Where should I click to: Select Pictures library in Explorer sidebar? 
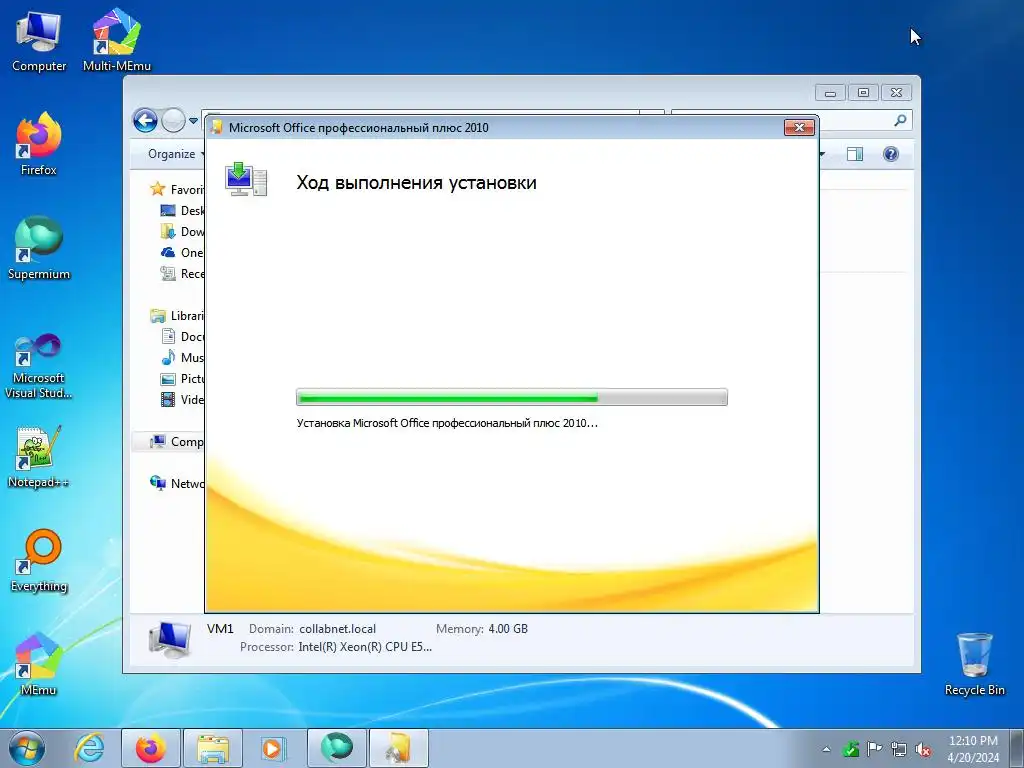[182, 378]
